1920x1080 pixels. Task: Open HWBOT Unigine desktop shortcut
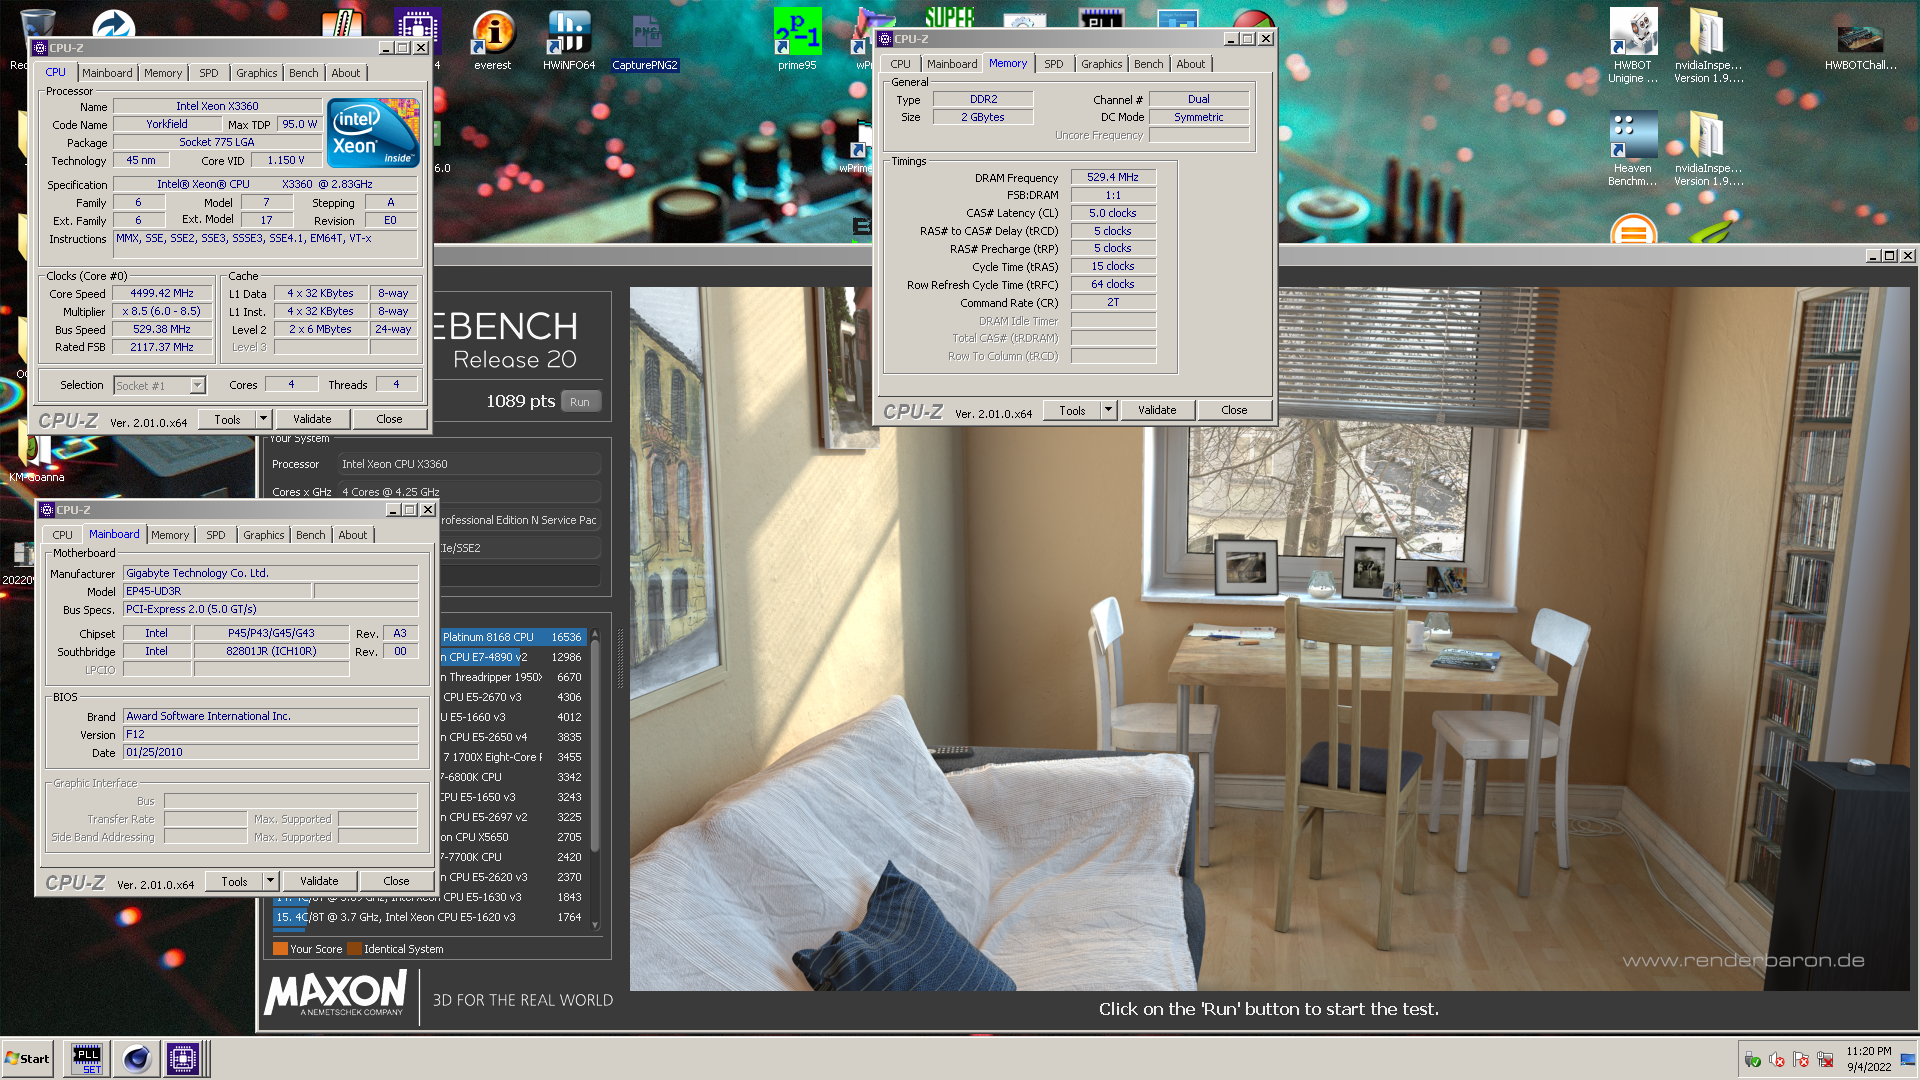pos(1633,45)
